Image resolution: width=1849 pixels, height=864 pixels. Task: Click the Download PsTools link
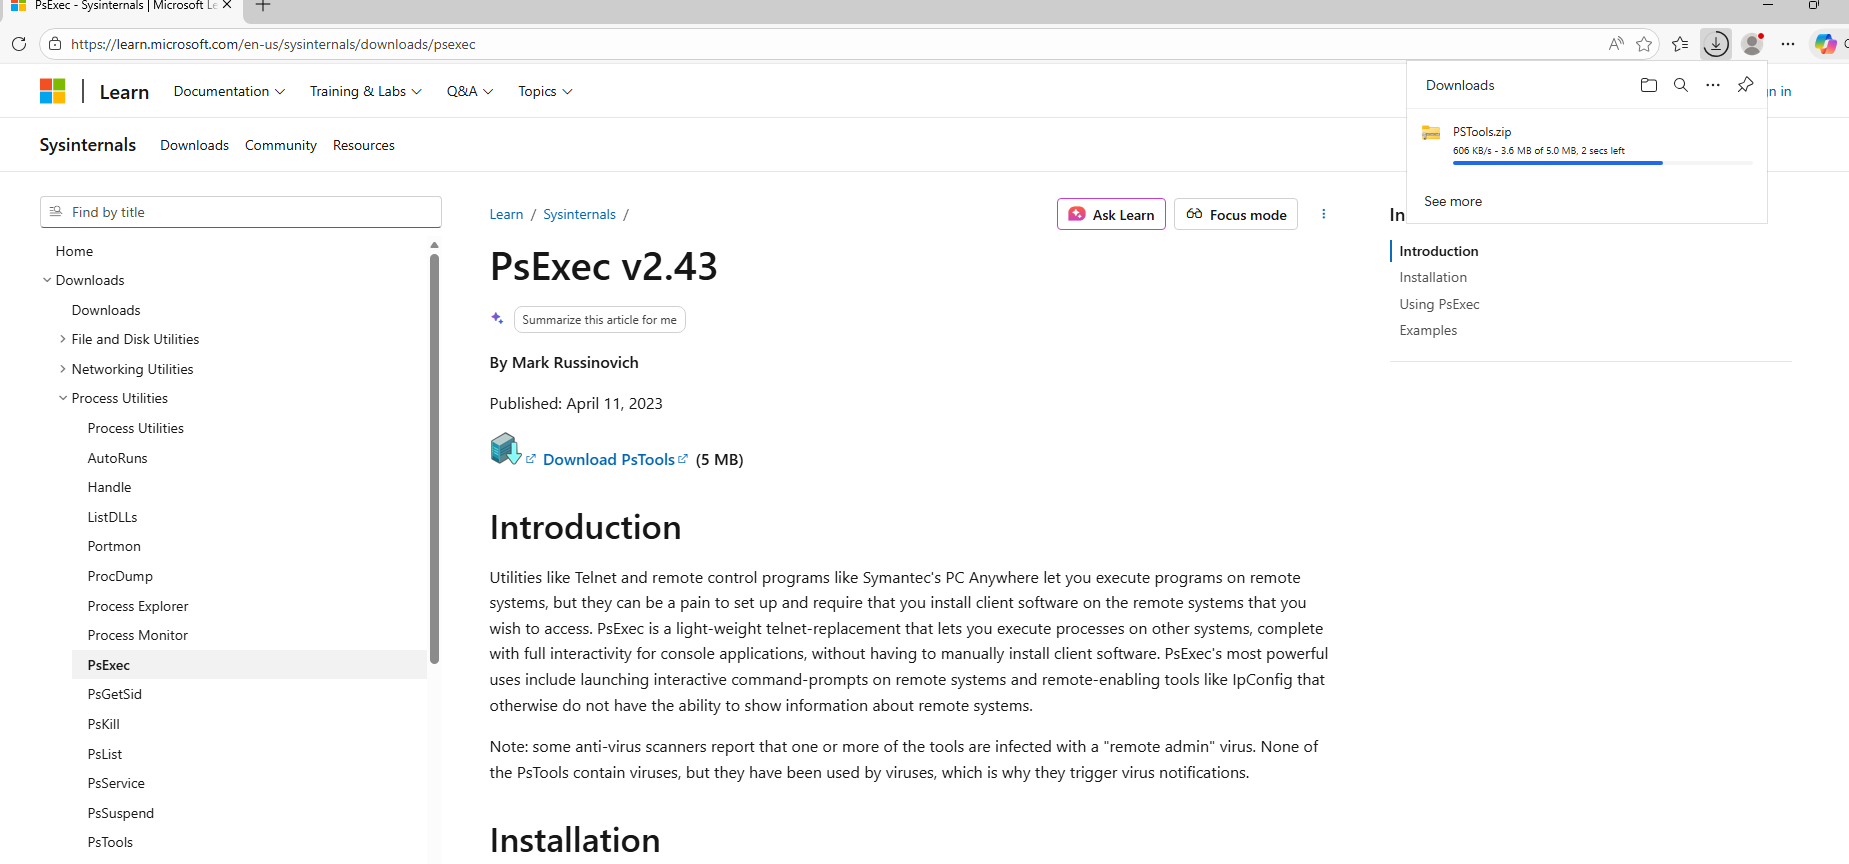(x=609, y=459)
